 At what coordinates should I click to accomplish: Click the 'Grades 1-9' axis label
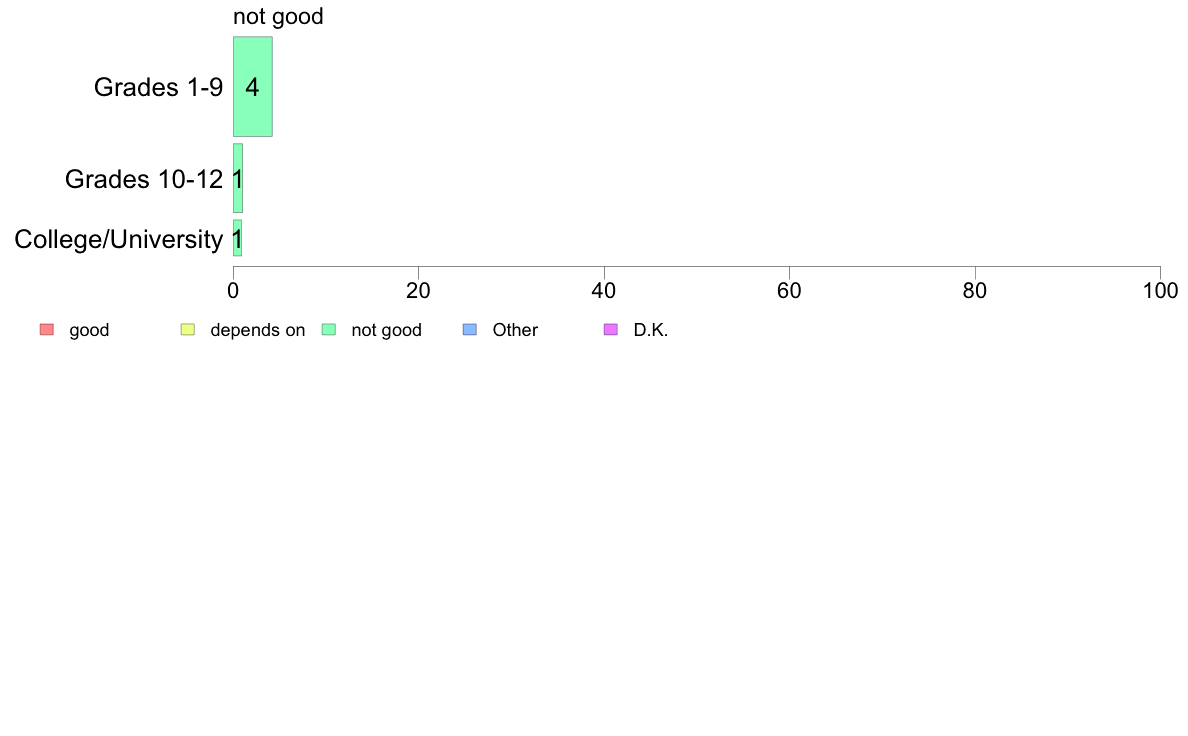[x=158, y=87]
